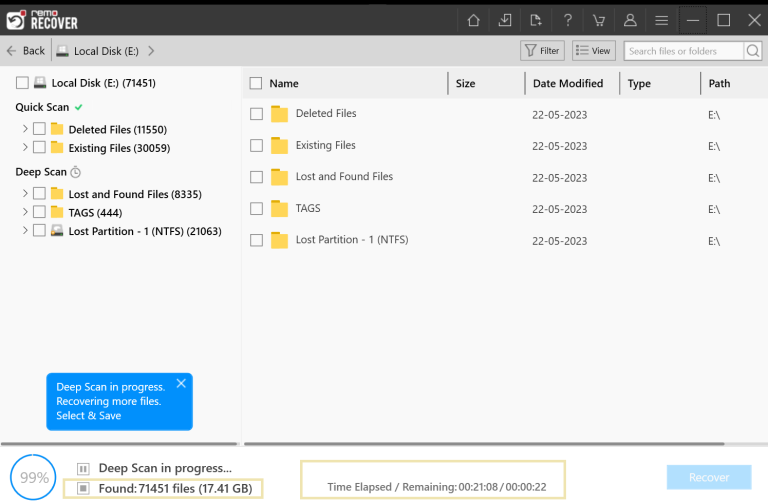Tick the TAGS folder checkbox in file list
Viewport: 768px width, 504px height.
[x=256, y=209]
